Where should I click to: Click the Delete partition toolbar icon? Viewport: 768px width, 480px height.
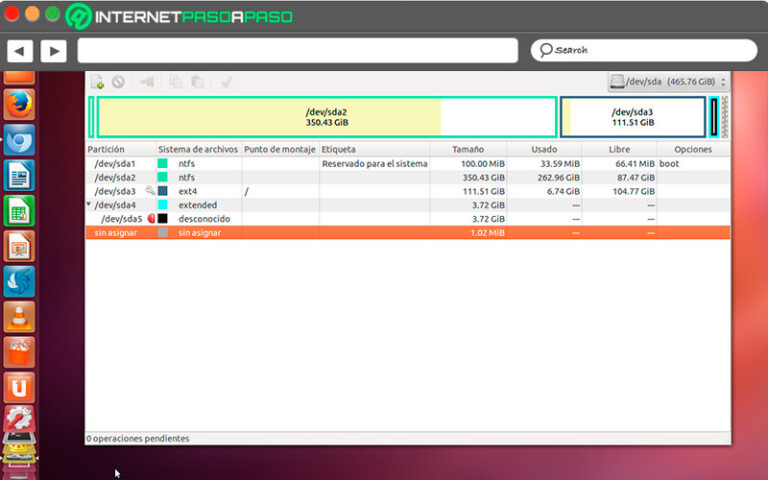point(118,82)
